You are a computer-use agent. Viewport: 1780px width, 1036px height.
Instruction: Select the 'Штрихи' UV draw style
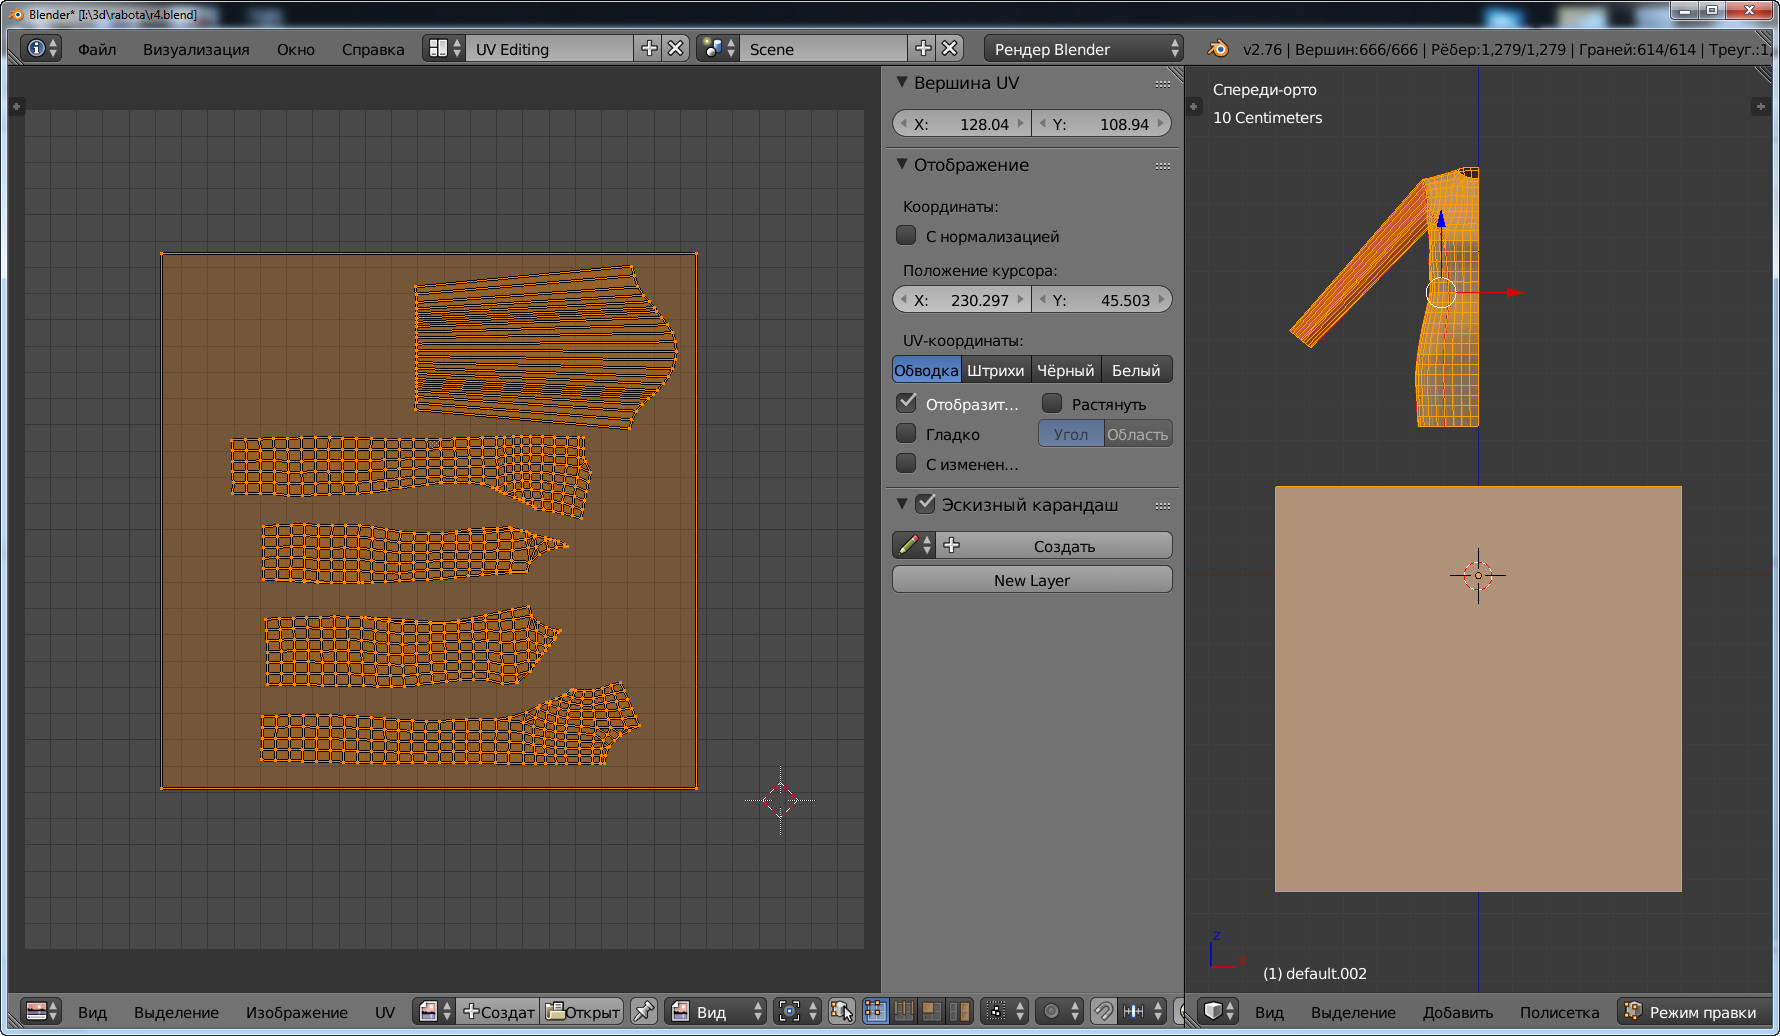(x=995, y=370)
